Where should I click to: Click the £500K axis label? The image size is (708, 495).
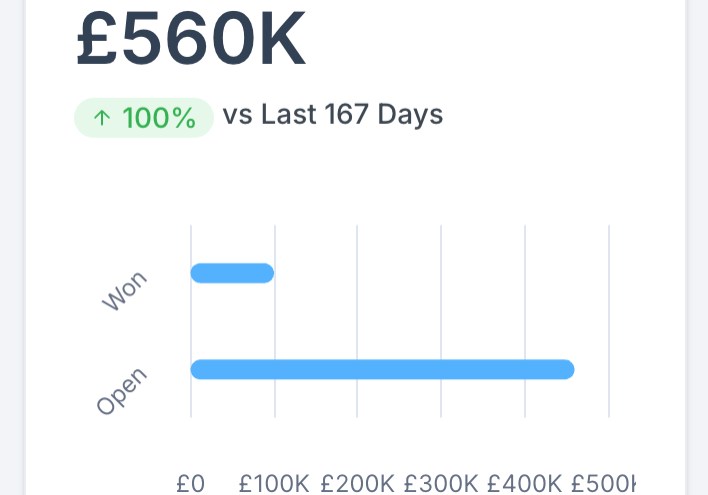click(x=603, y=484)
